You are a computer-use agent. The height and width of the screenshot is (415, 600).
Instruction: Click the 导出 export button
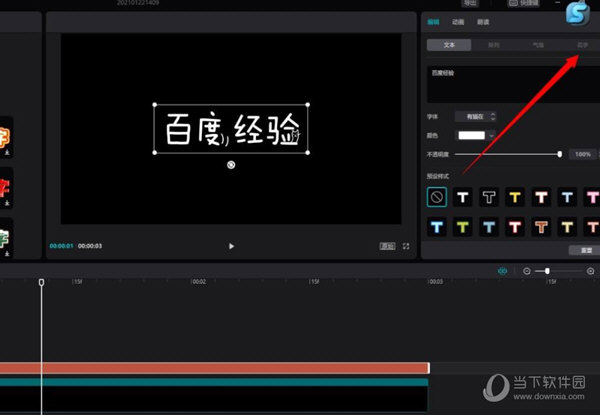pyautogui.click(x=470, y=3)
